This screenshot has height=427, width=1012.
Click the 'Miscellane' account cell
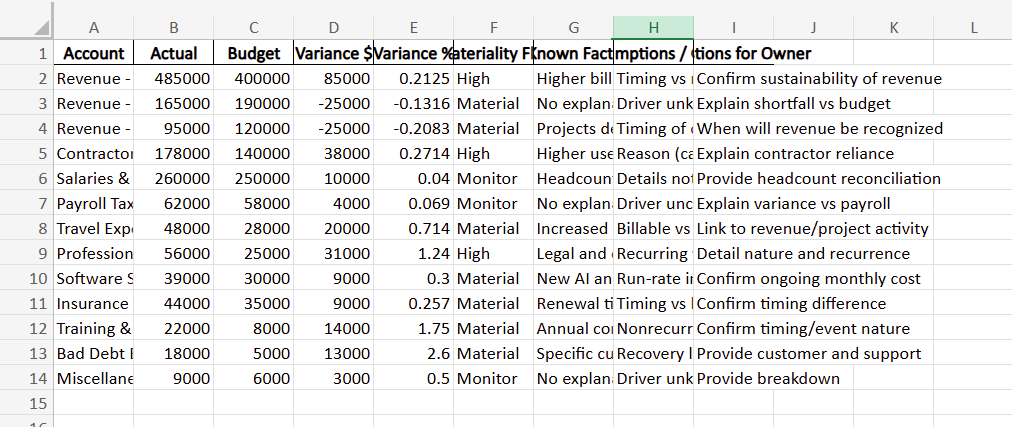[94, 379]
